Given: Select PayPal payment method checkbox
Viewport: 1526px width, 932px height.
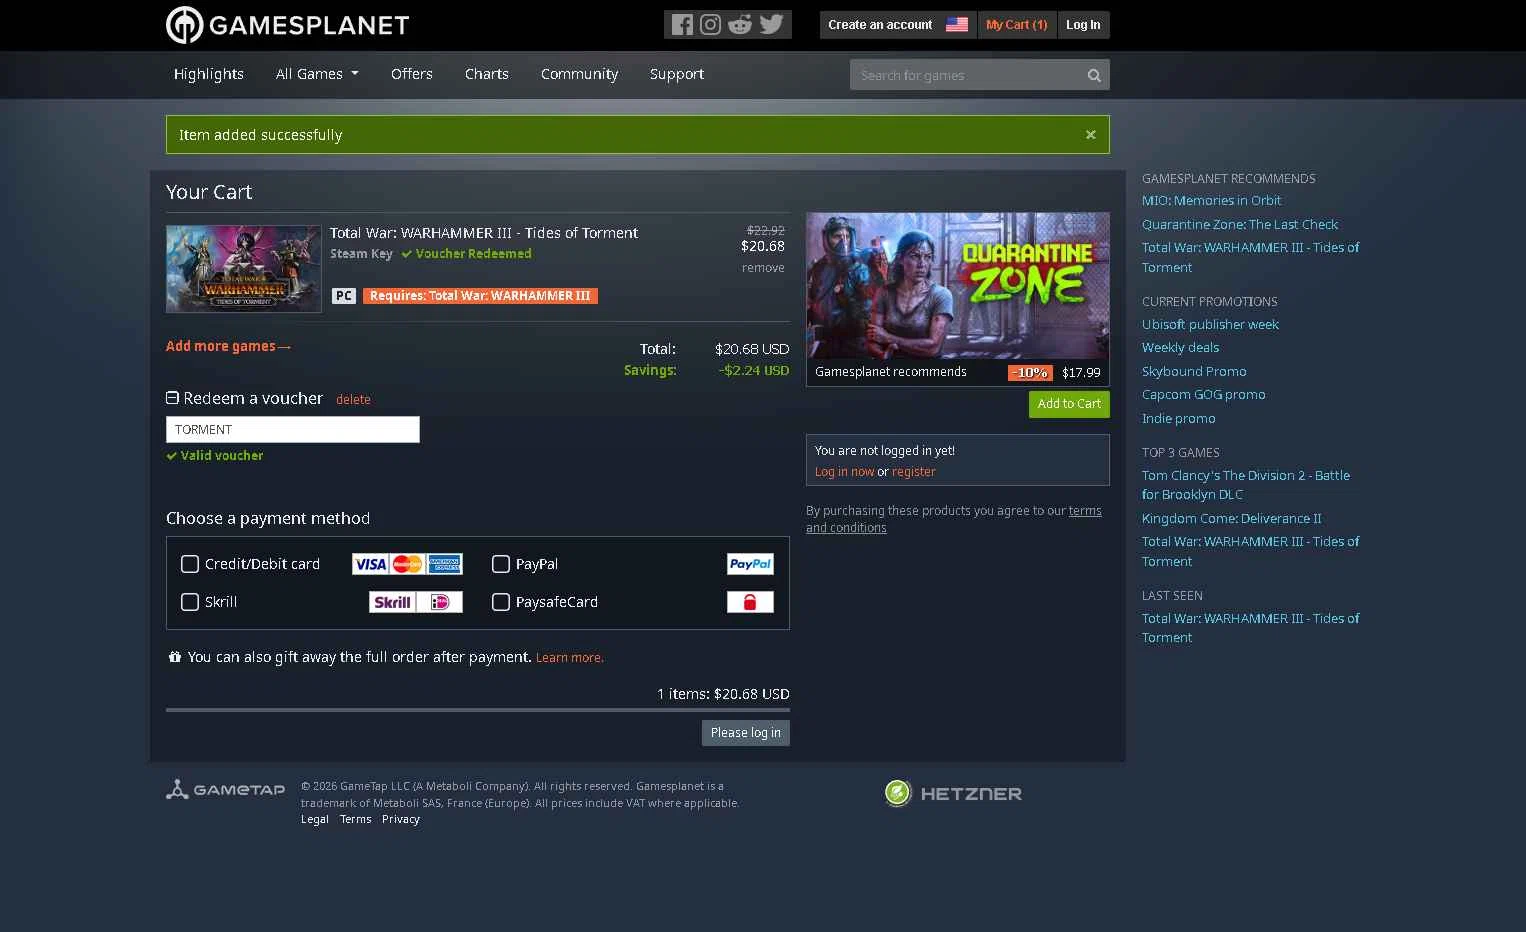Looking at the screenshot, I should click(x=501, y=564).
